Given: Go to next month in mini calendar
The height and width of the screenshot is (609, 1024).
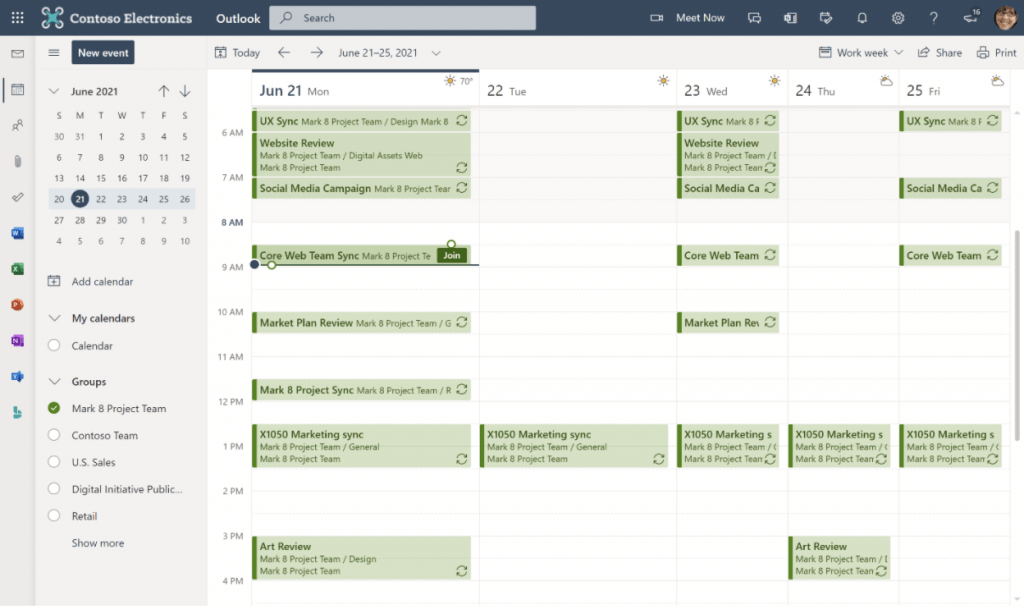Looking at the screenshot, I should point(185,91).
